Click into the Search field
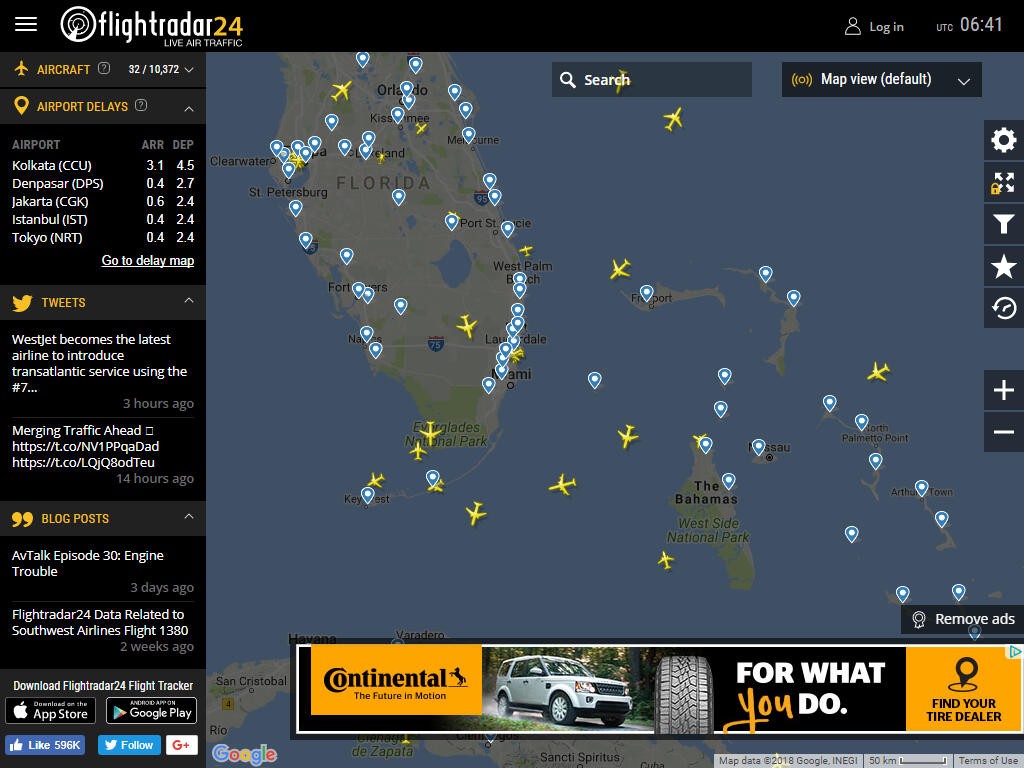Image resolution: width=1024 pixels, height=768 pixels. (x=652, y=80)
